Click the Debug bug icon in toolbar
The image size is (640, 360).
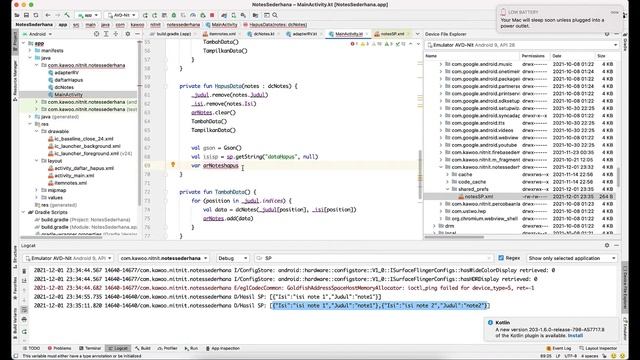(x=174, y=15)
